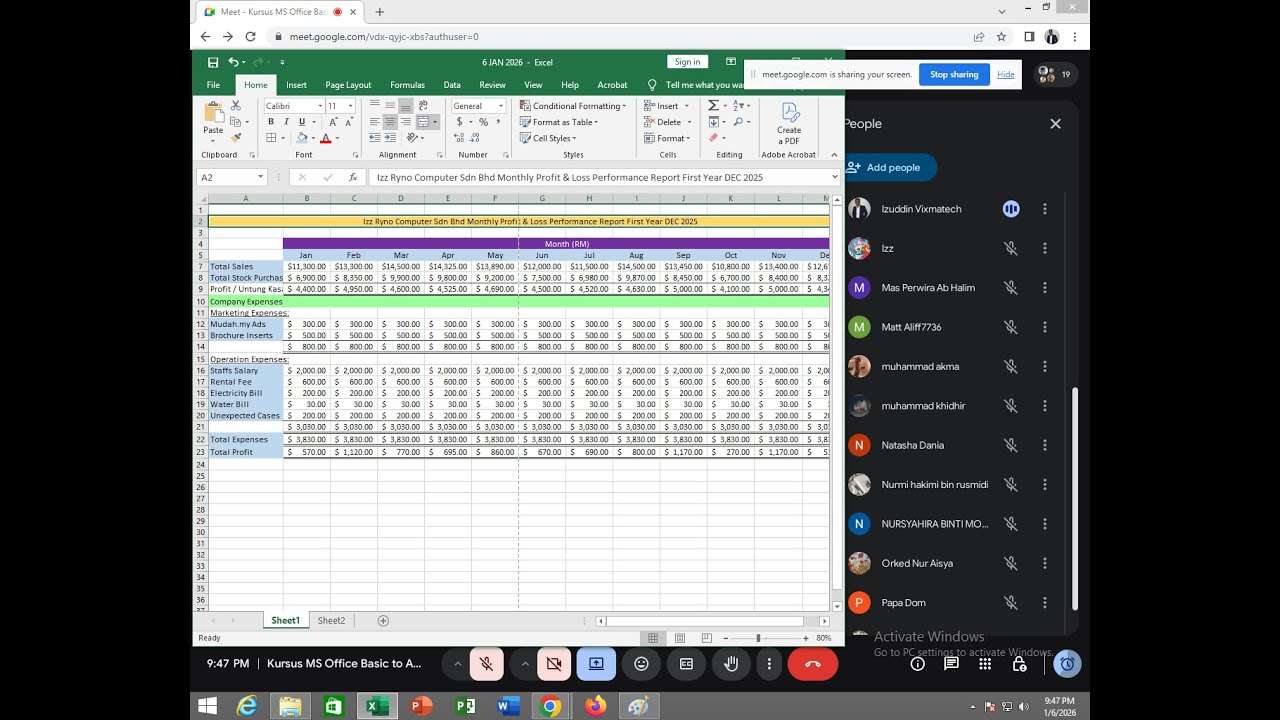Screen dimensions: 1280x720
Task: Click the Accounting dollar format icon
Action: [x=459, y=122]
